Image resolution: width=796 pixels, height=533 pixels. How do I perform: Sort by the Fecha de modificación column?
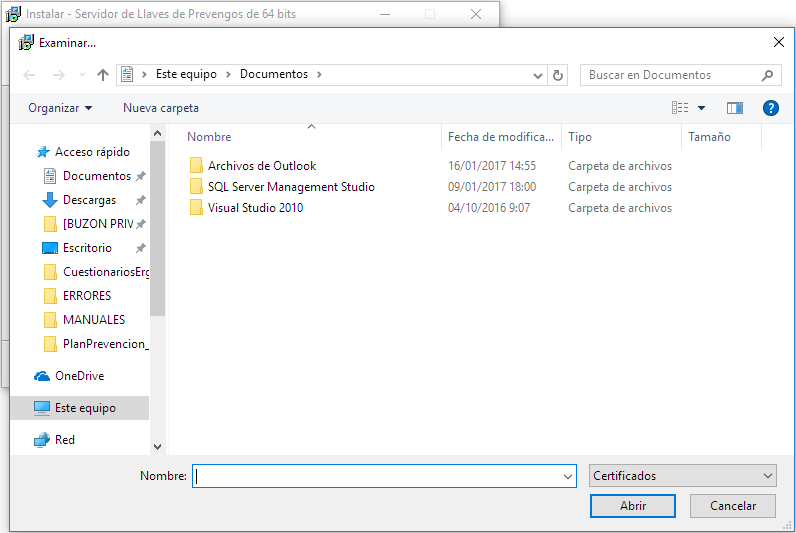point(500,137)
